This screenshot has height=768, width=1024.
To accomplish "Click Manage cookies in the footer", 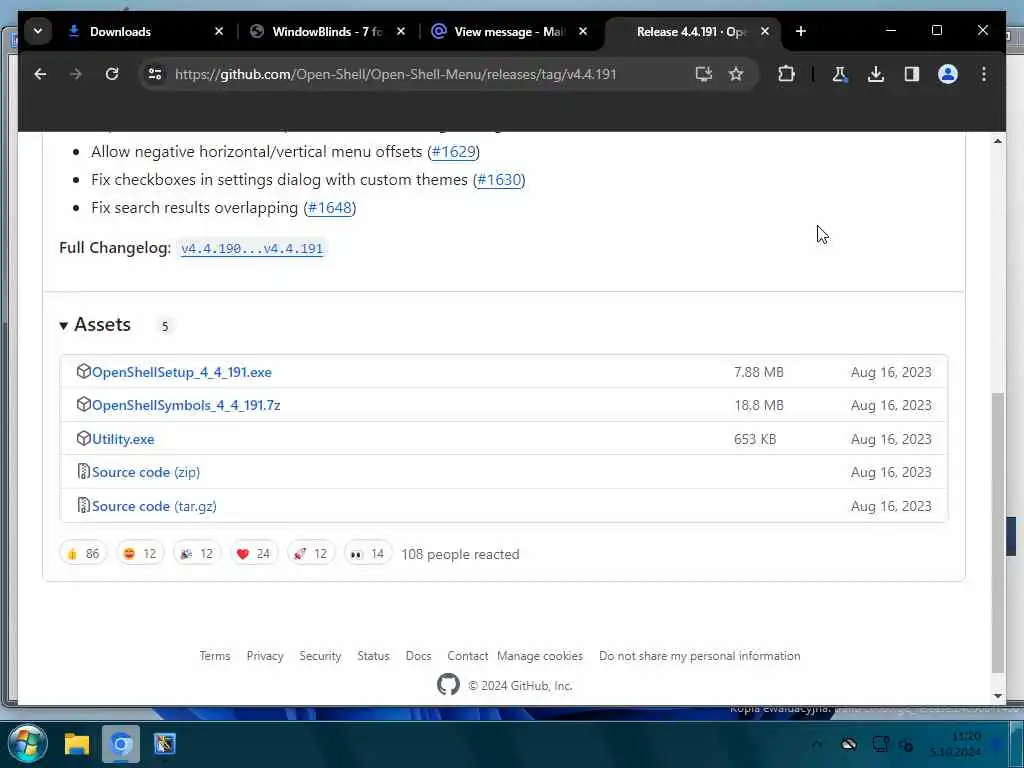I will 539,656.
